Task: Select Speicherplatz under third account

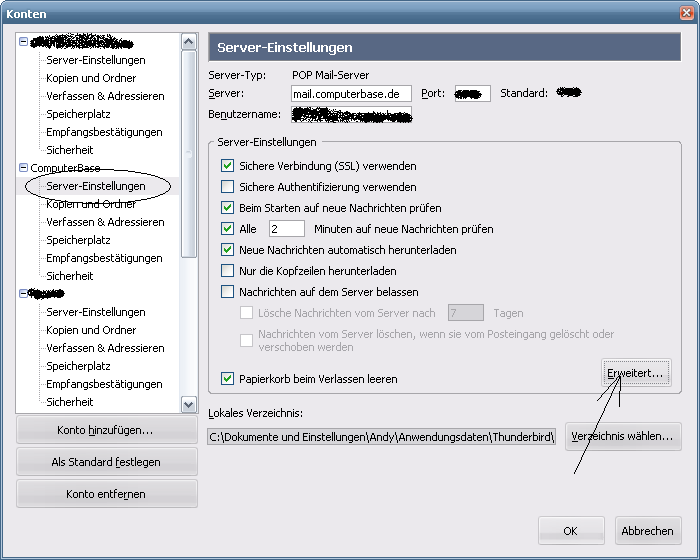Action: click(x=79, y=366)
